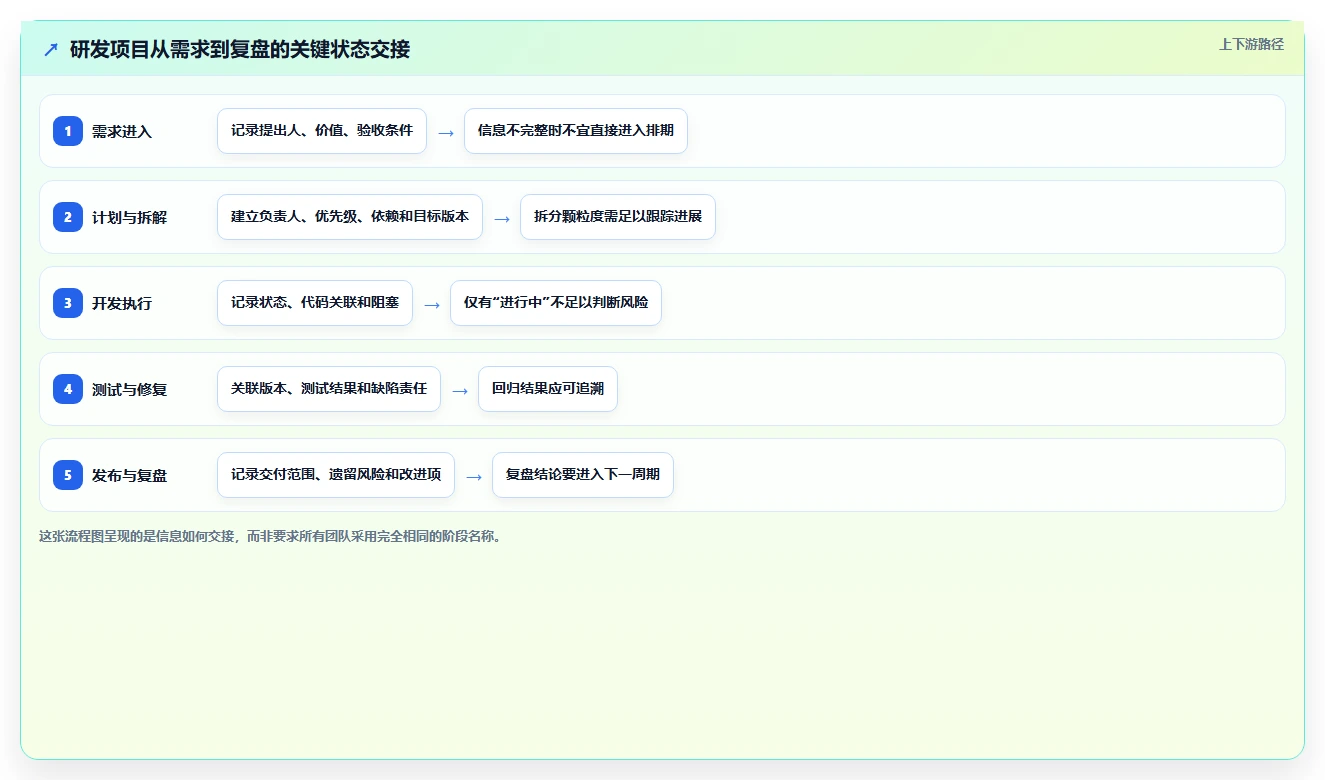
Task: Click the step number 3 badge
Action: tap(68, 303)
